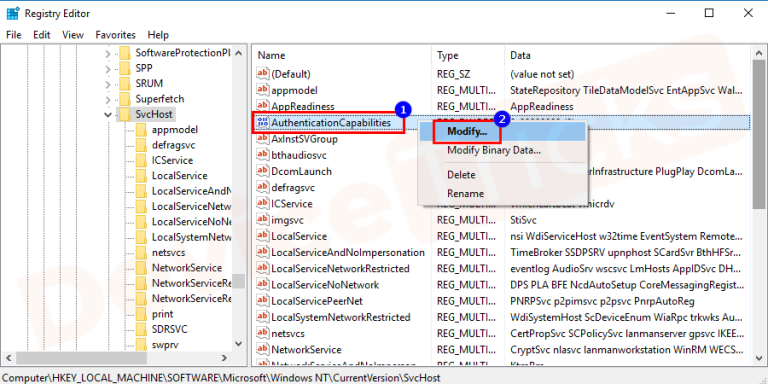This screenshot has height=384, width=768.
Task: Collapse the SvcHost key chevron
Action: tap(108, 115)
